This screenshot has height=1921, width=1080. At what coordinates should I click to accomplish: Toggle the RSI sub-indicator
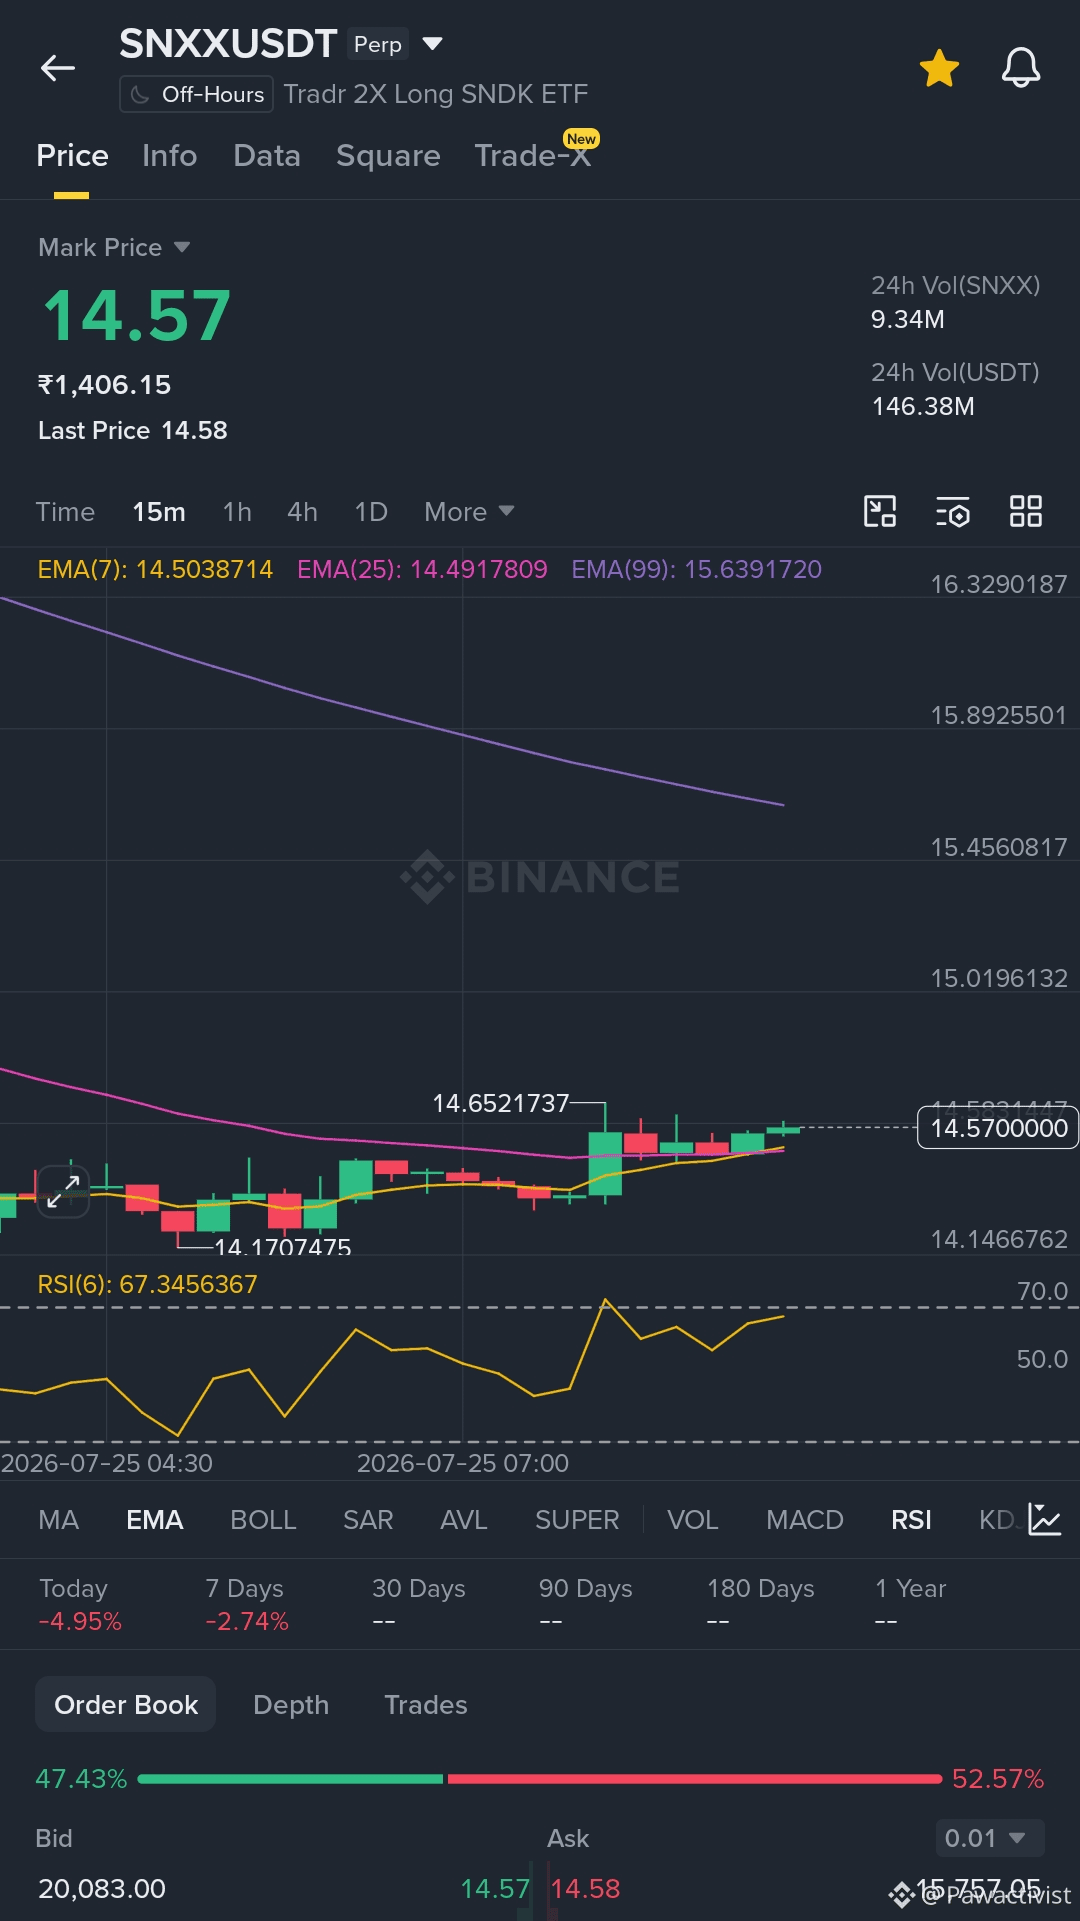coord(911,1520)
